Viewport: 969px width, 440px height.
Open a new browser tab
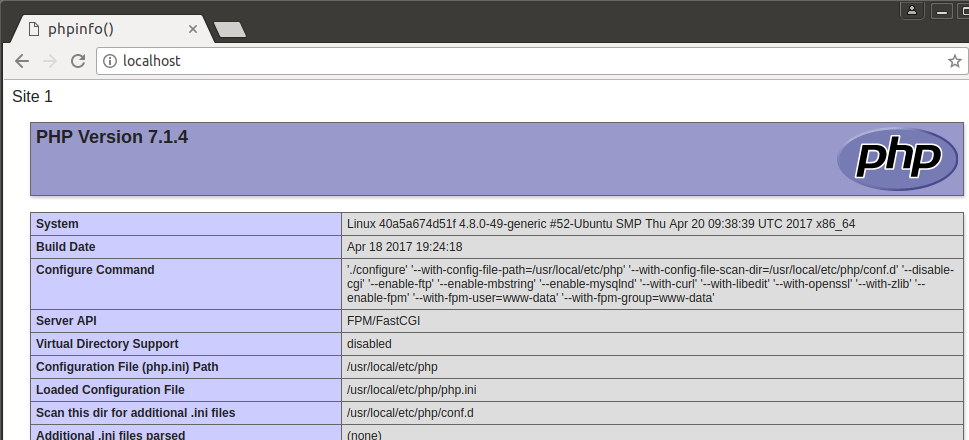click(x=229, y=29)
